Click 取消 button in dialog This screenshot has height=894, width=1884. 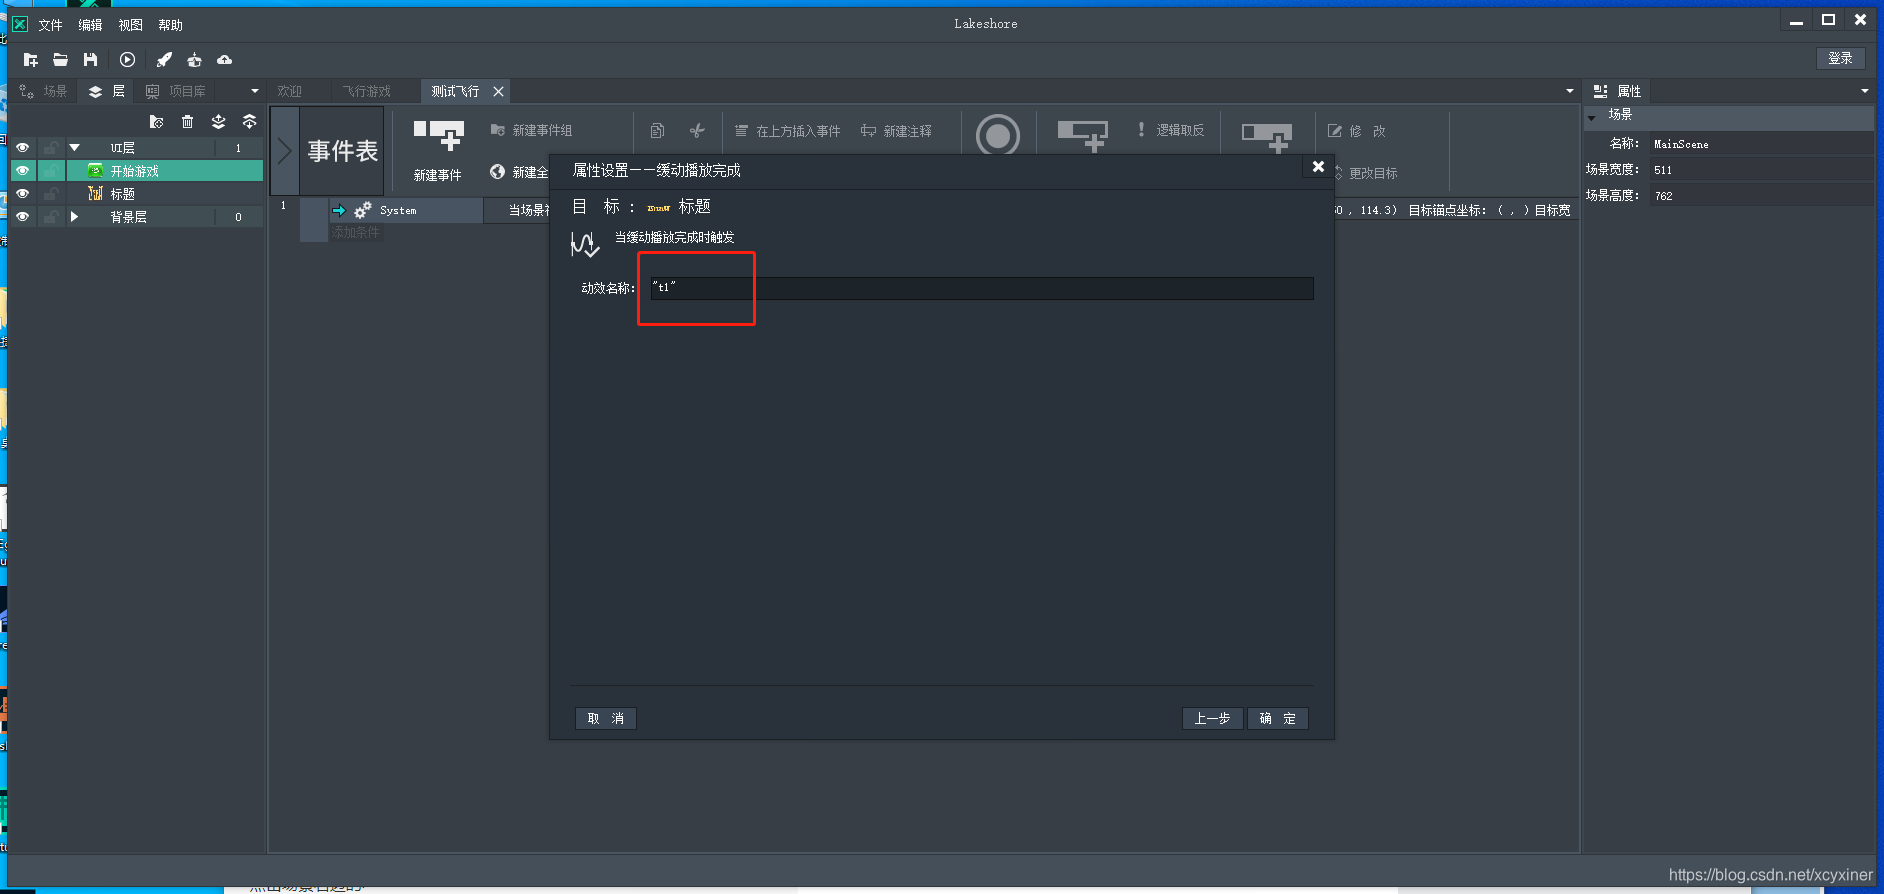(x=606, y=718)
